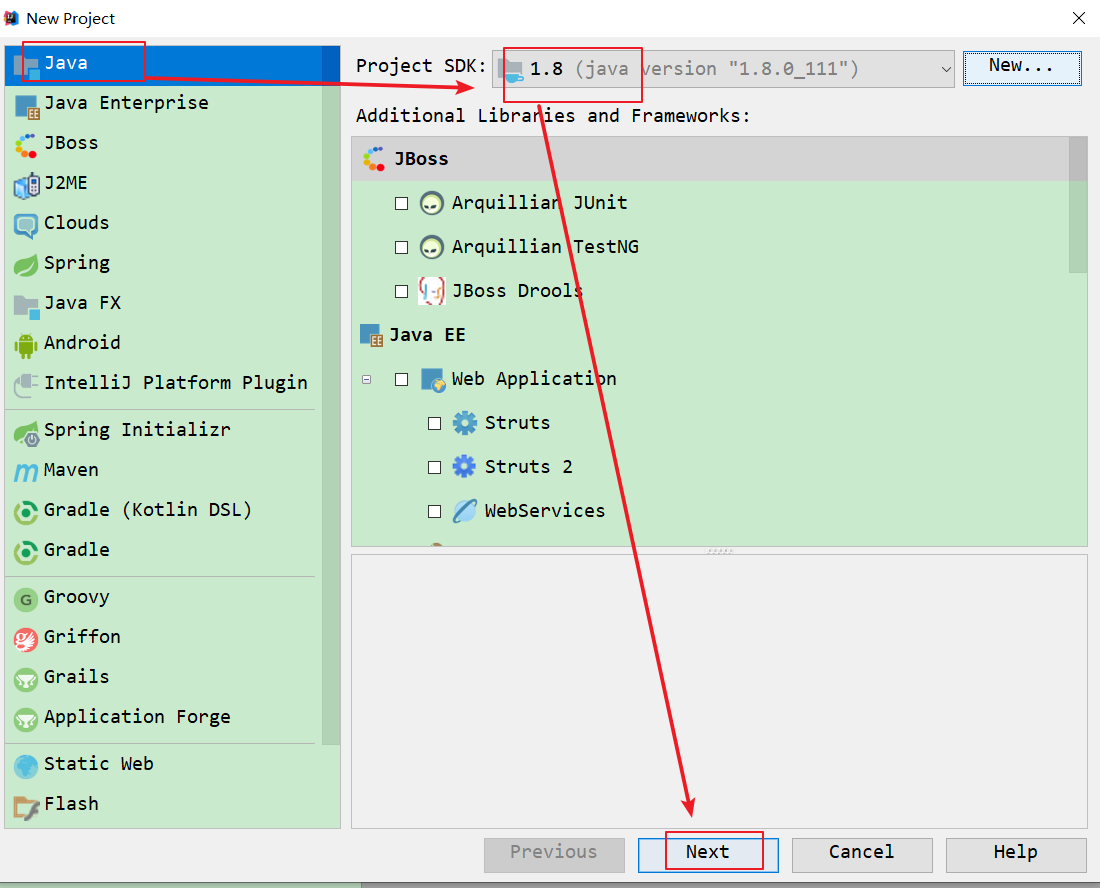Tick the Struts checkbox
Image resolution: width=1100 pixels, height=888 pixels.
434,424
